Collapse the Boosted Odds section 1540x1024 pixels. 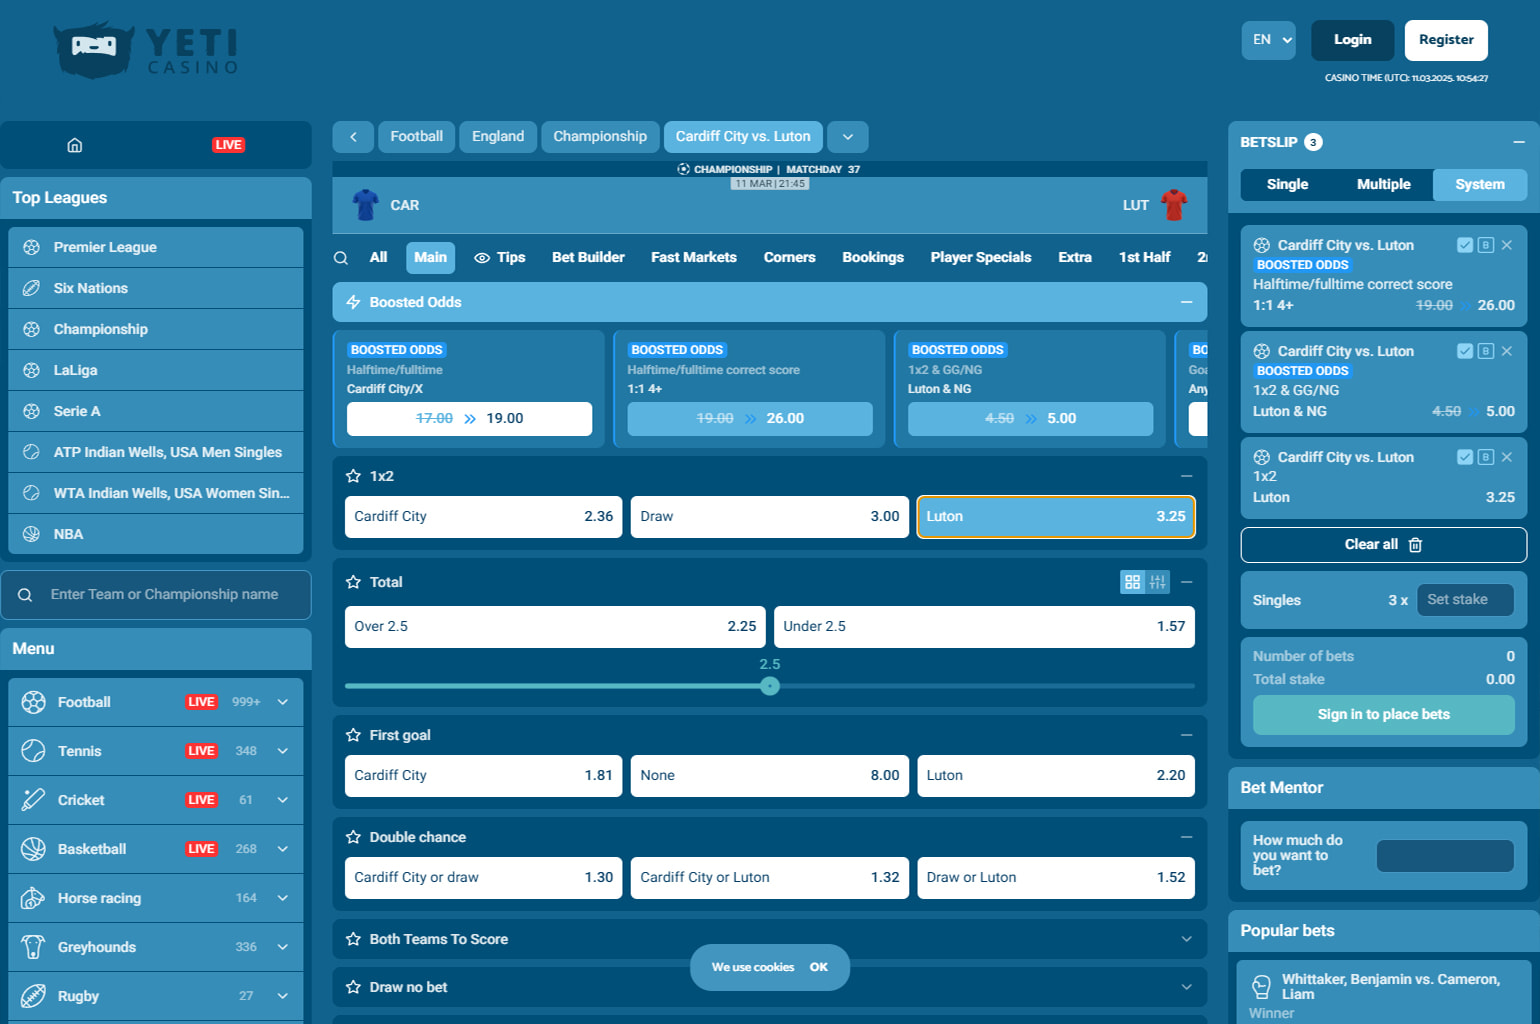(x=1187, y=302)
